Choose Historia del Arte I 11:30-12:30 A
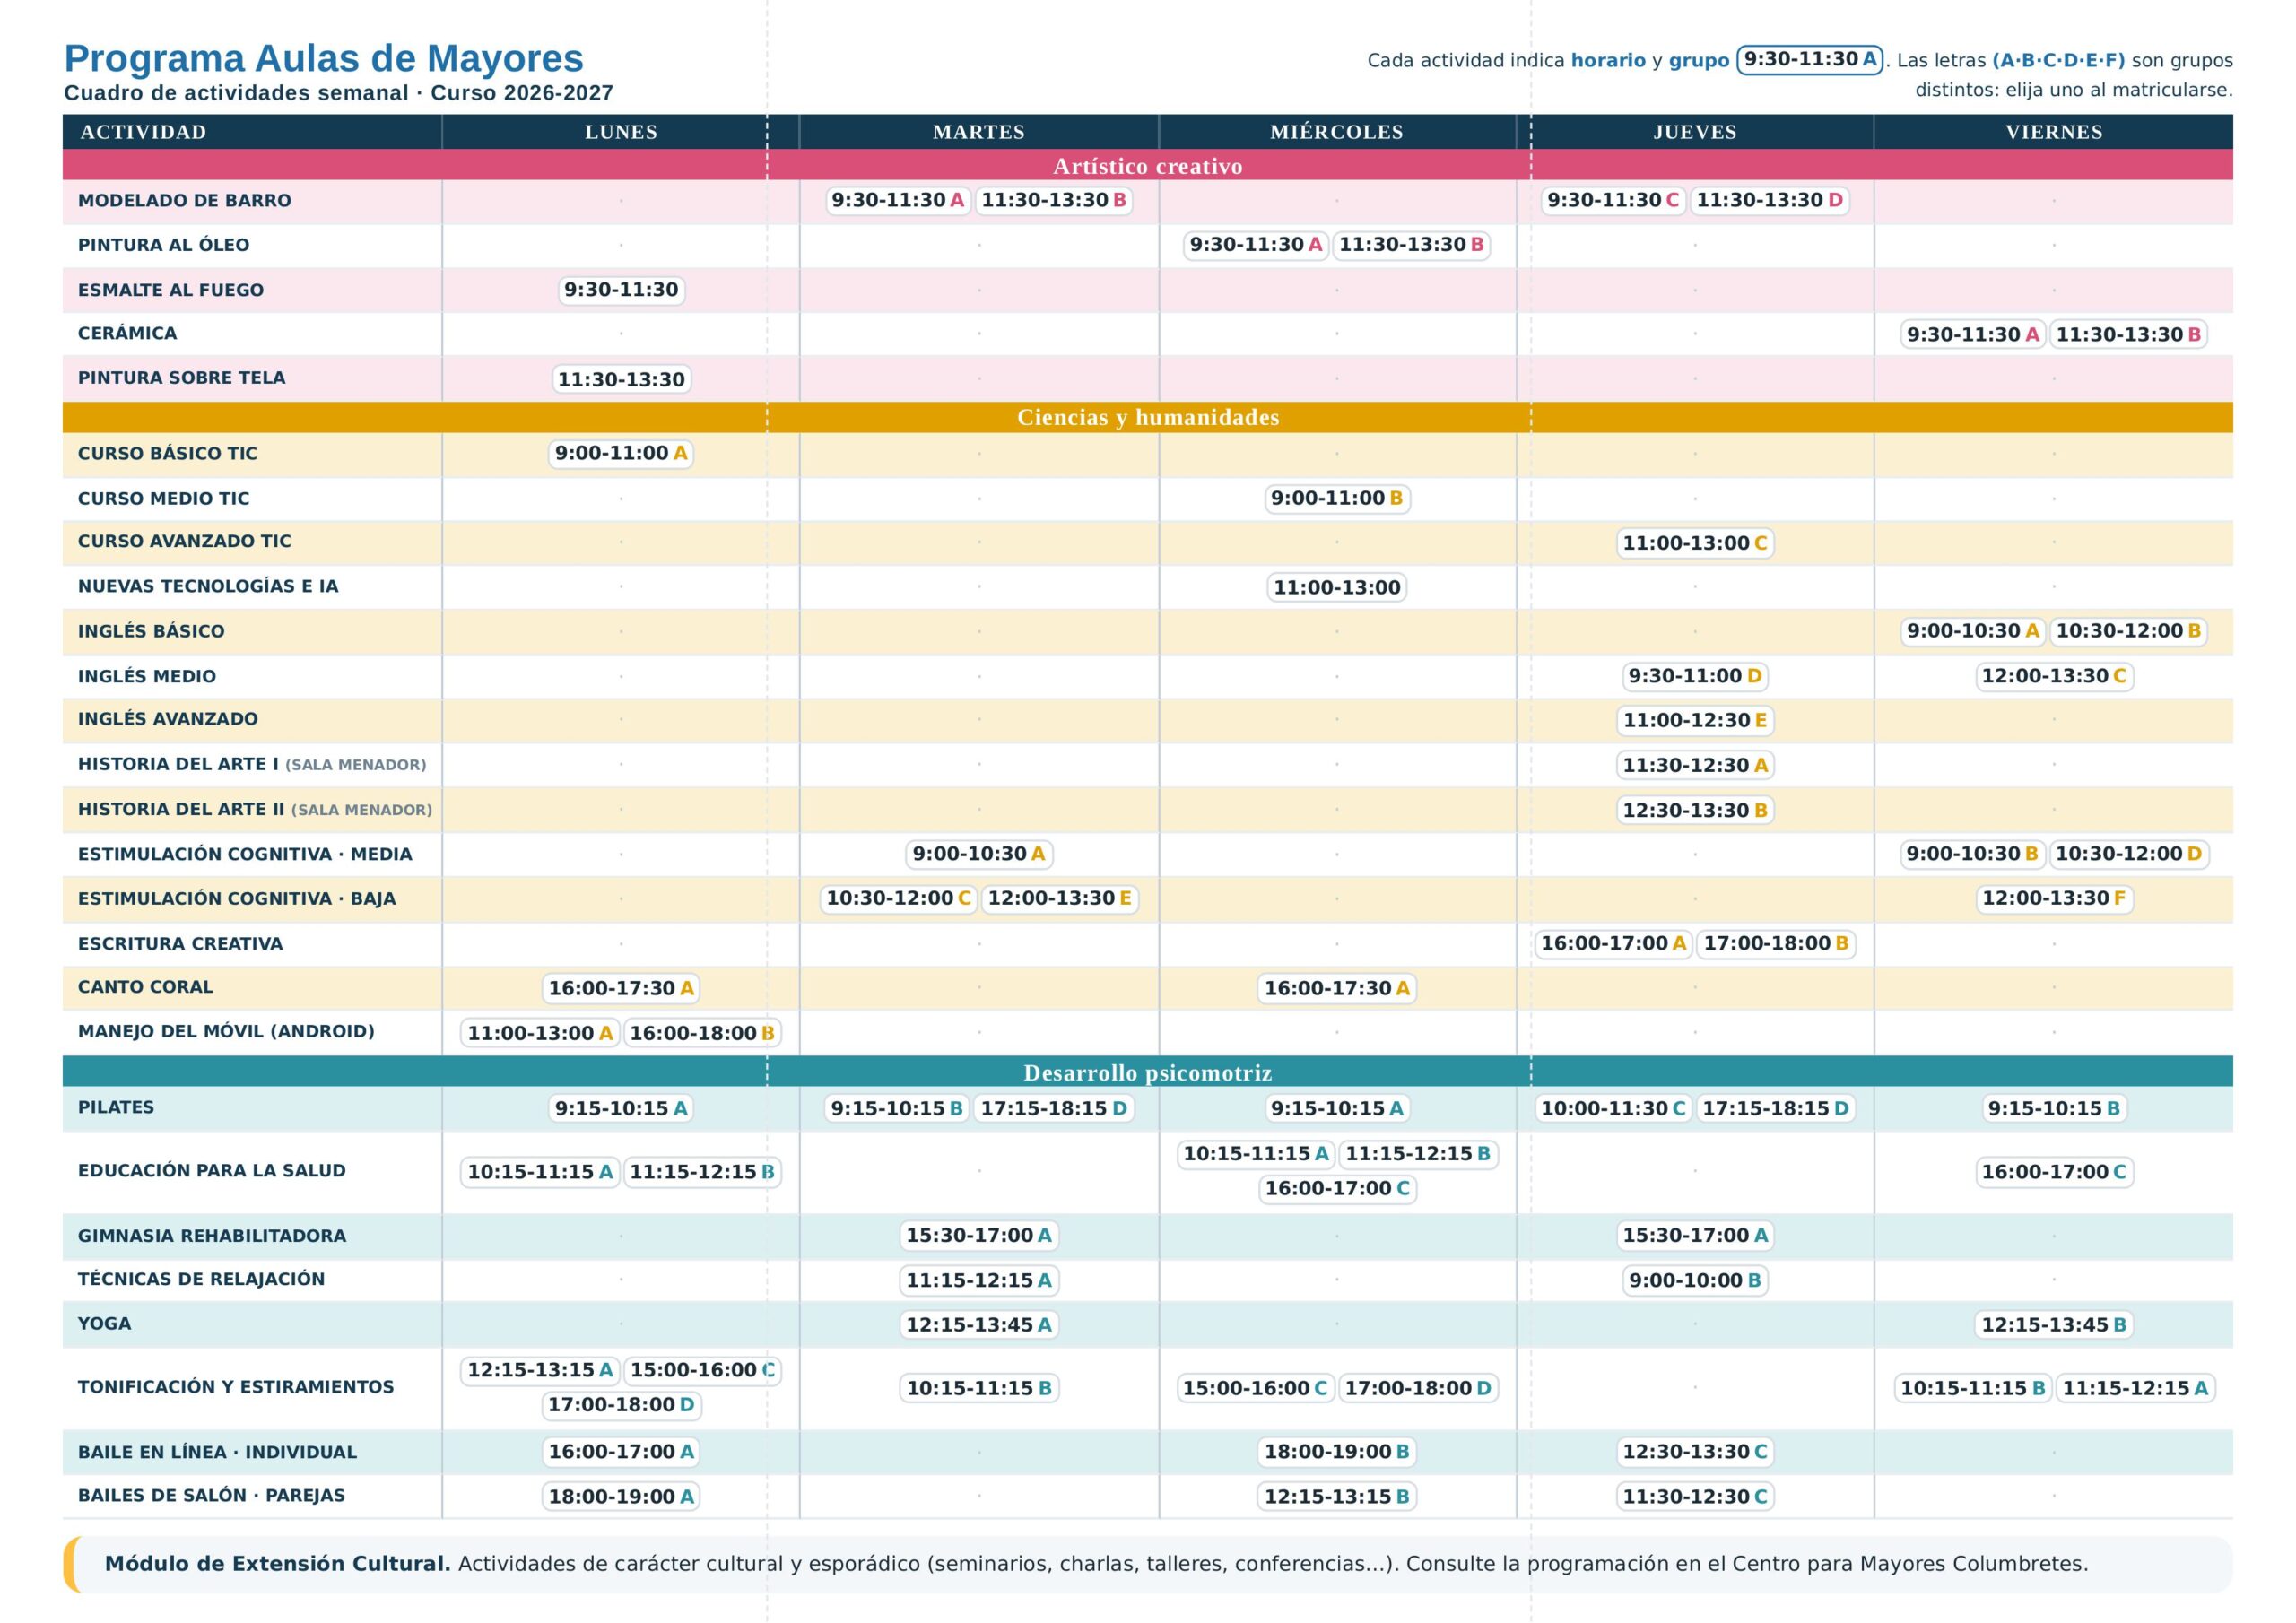Screen dimensions: 2296x1623 1695,765
